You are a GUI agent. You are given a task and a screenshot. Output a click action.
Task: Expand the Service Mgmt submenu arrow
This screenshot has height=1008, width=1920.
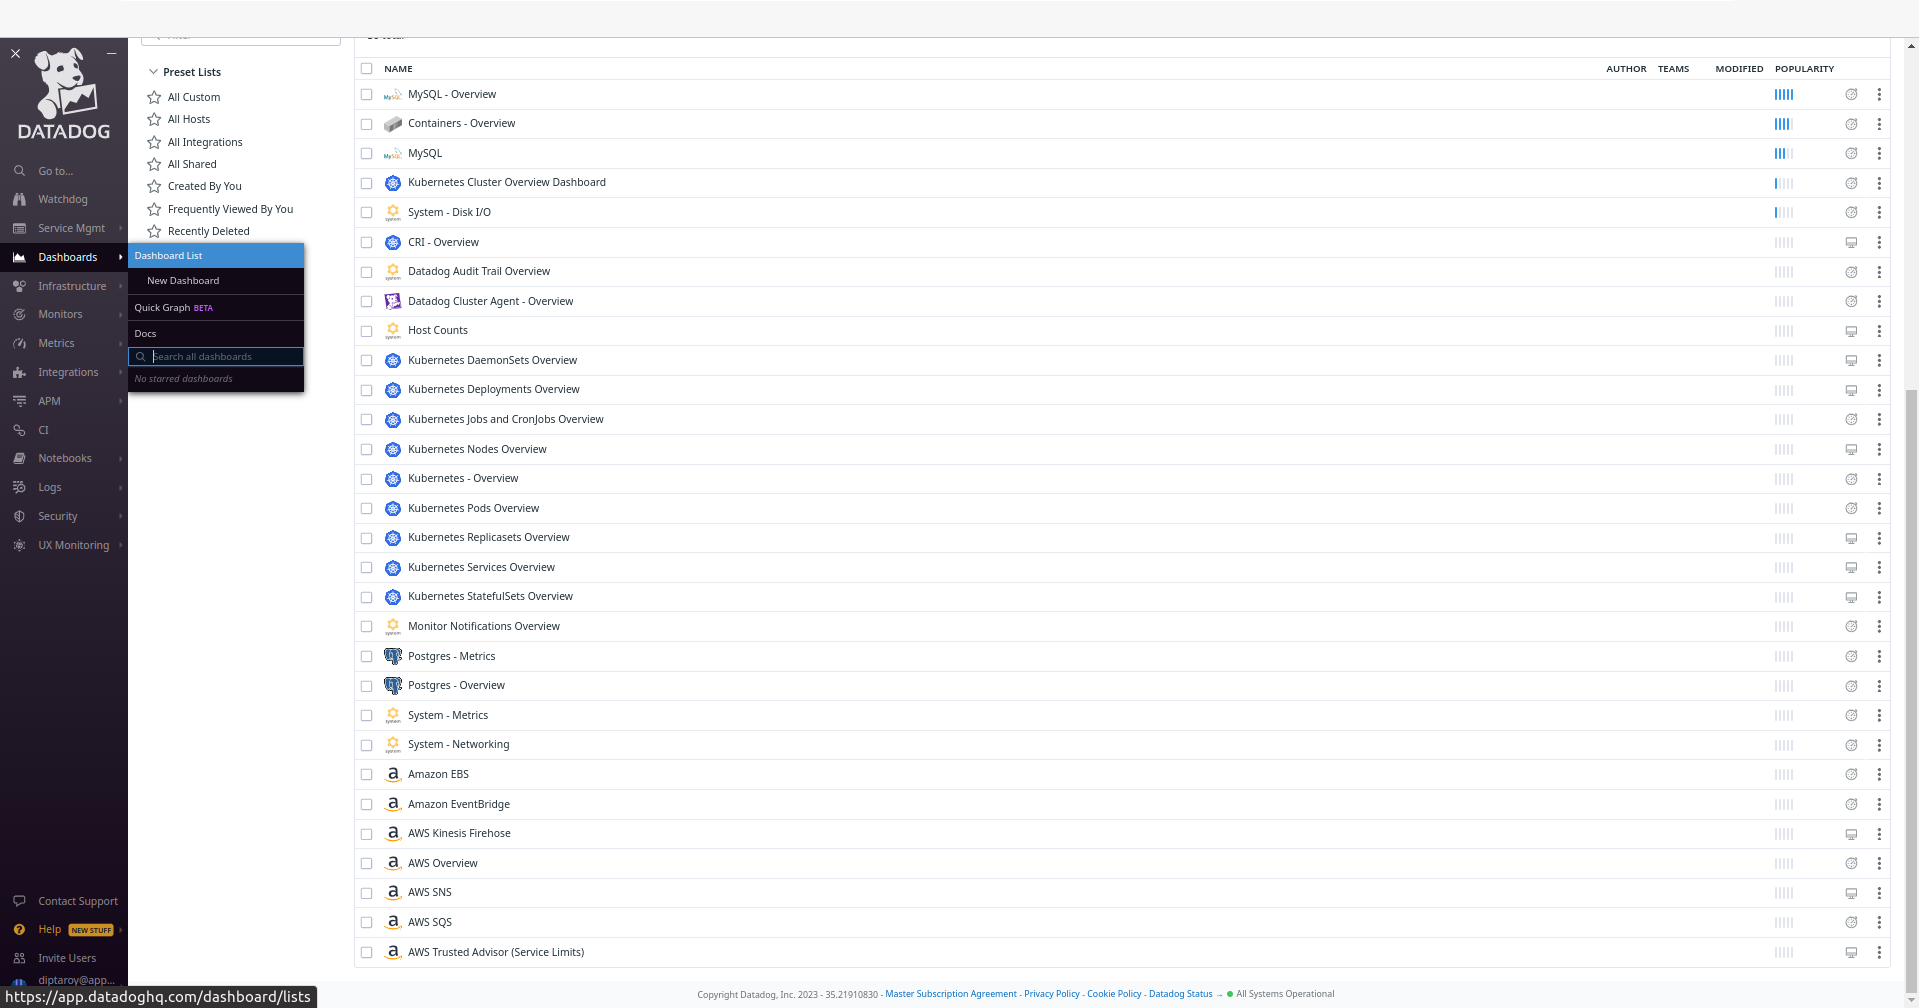point(120,228)
